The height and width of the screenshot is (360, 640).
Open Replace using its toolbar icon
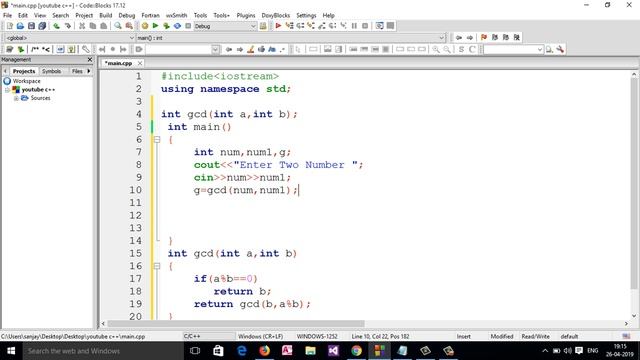coord(129,26)
